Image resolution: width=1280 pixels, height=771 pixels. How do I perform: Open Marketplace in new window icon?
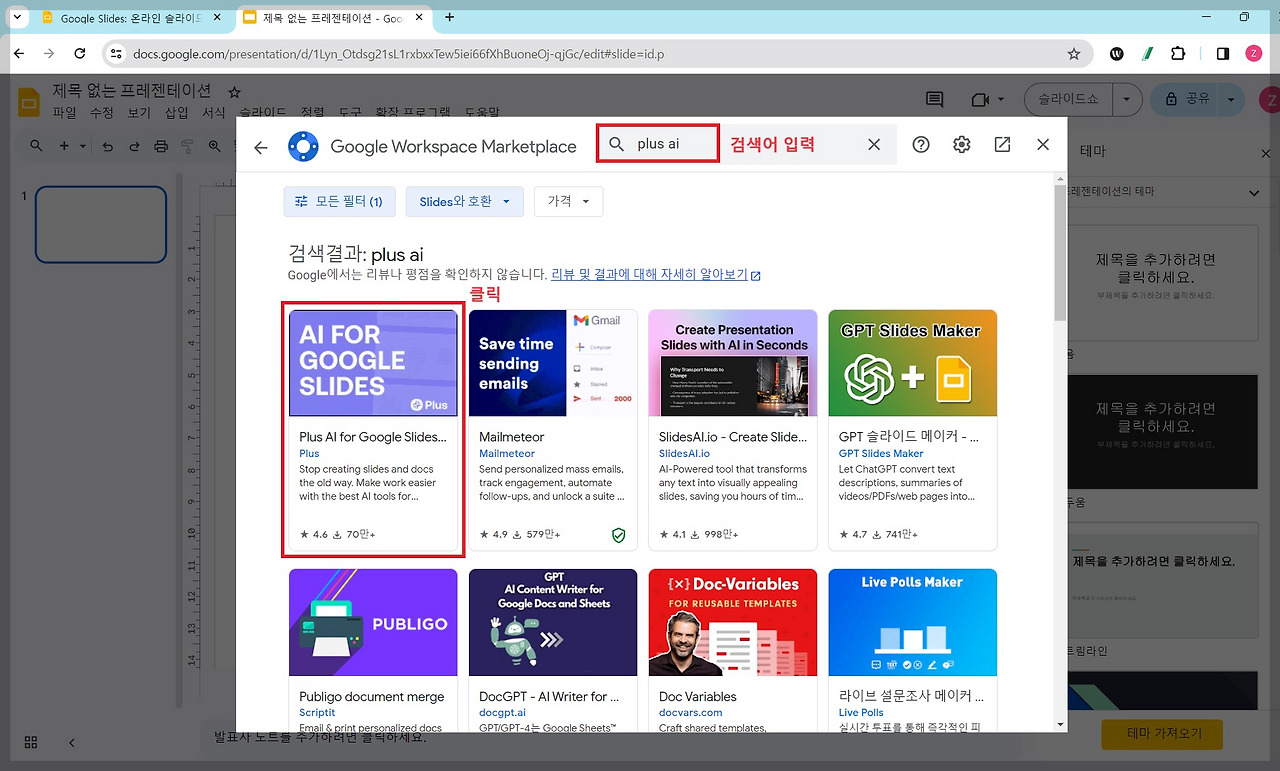tap(1002, 145)
